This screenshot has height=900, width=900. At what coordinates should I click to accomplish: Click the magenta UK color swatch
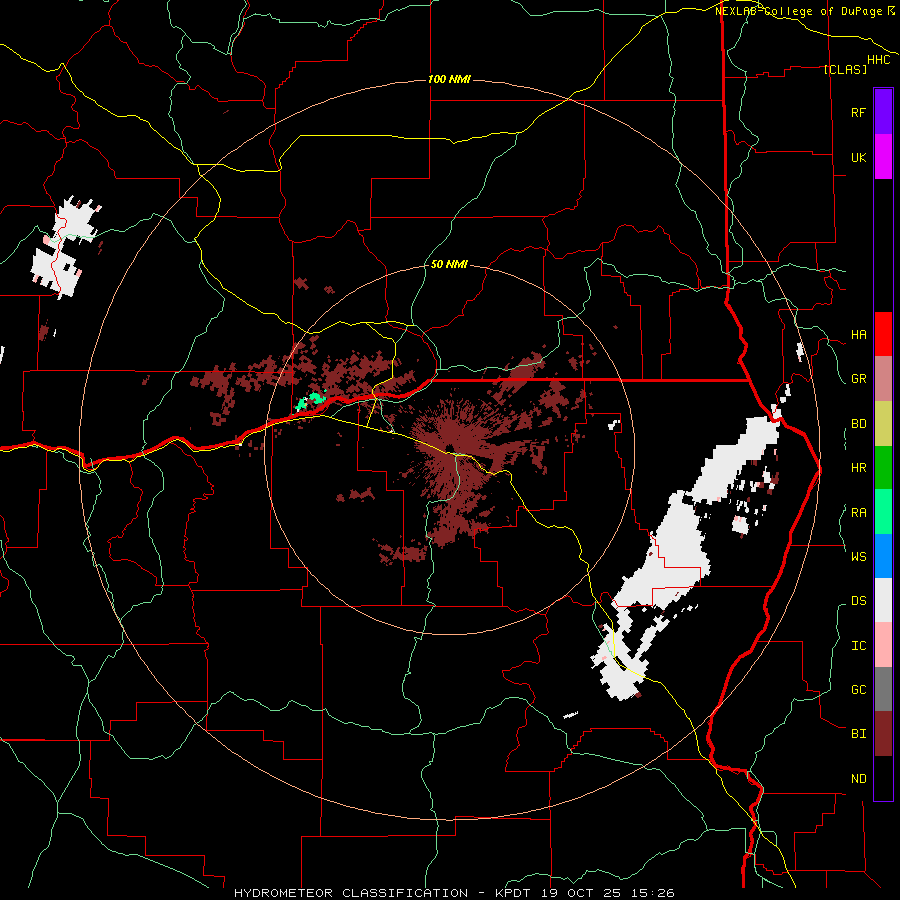pyautogui.click(x=883, y=157)
